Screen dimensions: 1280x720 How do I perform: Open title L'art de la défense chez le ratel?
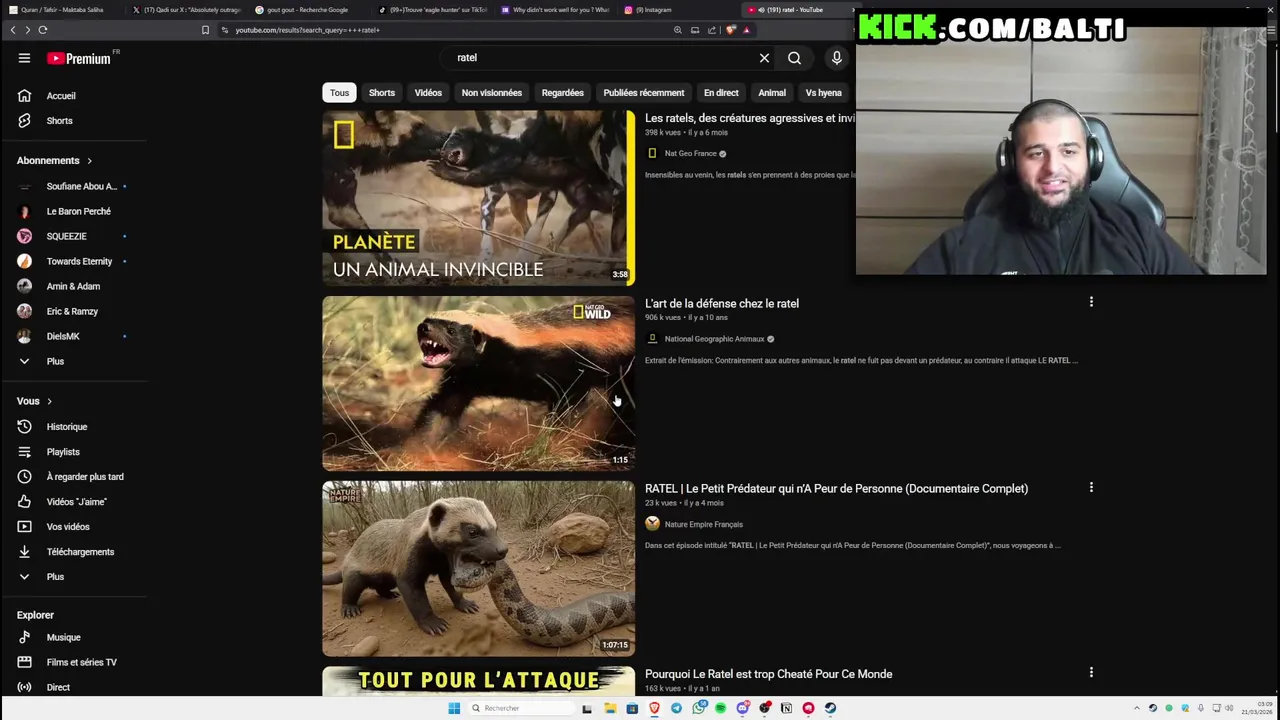click(722, 303)
